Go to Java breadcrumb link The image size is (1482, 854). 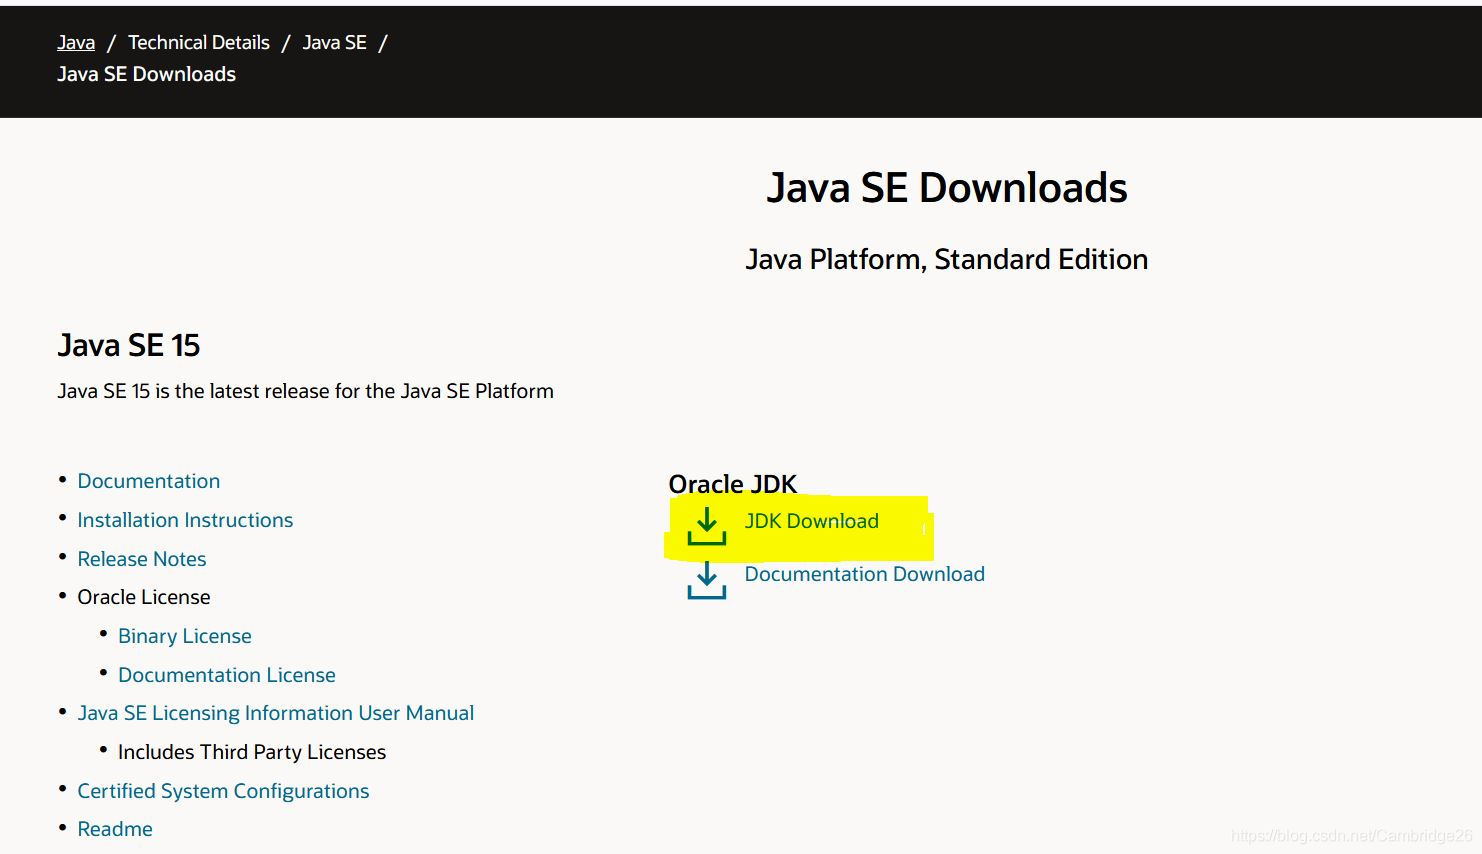pos(76,42)
